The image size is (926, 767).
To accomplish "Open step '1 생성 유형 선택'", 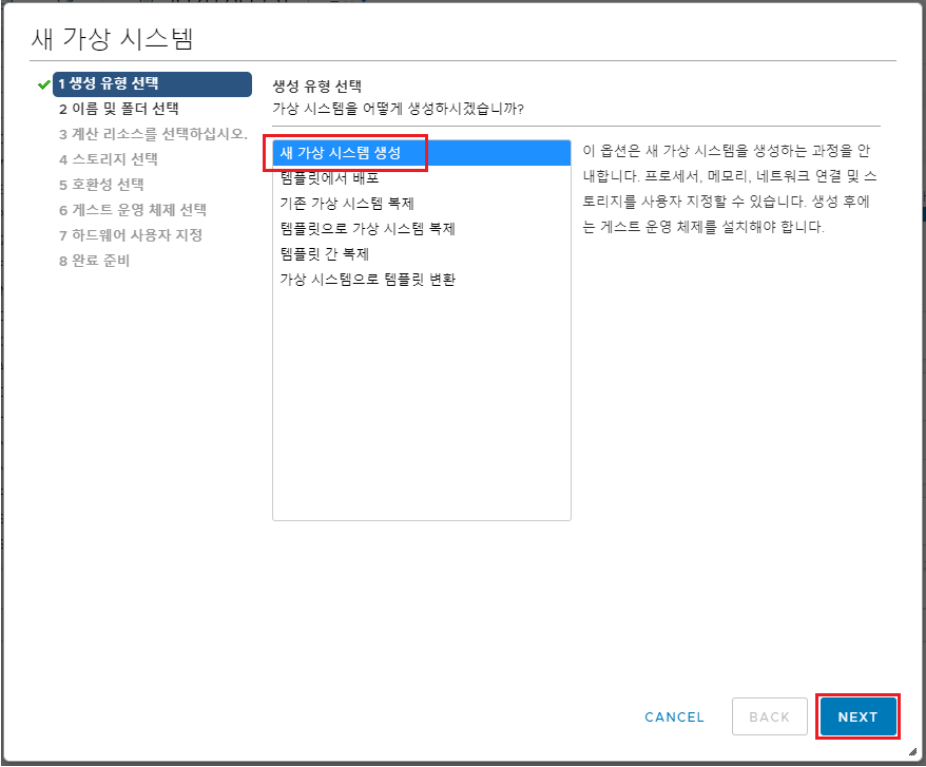I will pos(152,84).
